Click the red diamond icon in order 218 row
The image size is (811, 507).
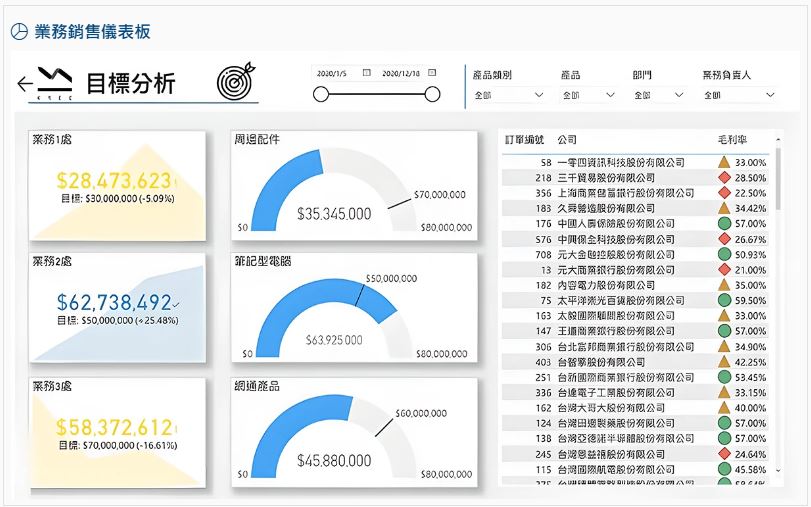pos(724,177)
